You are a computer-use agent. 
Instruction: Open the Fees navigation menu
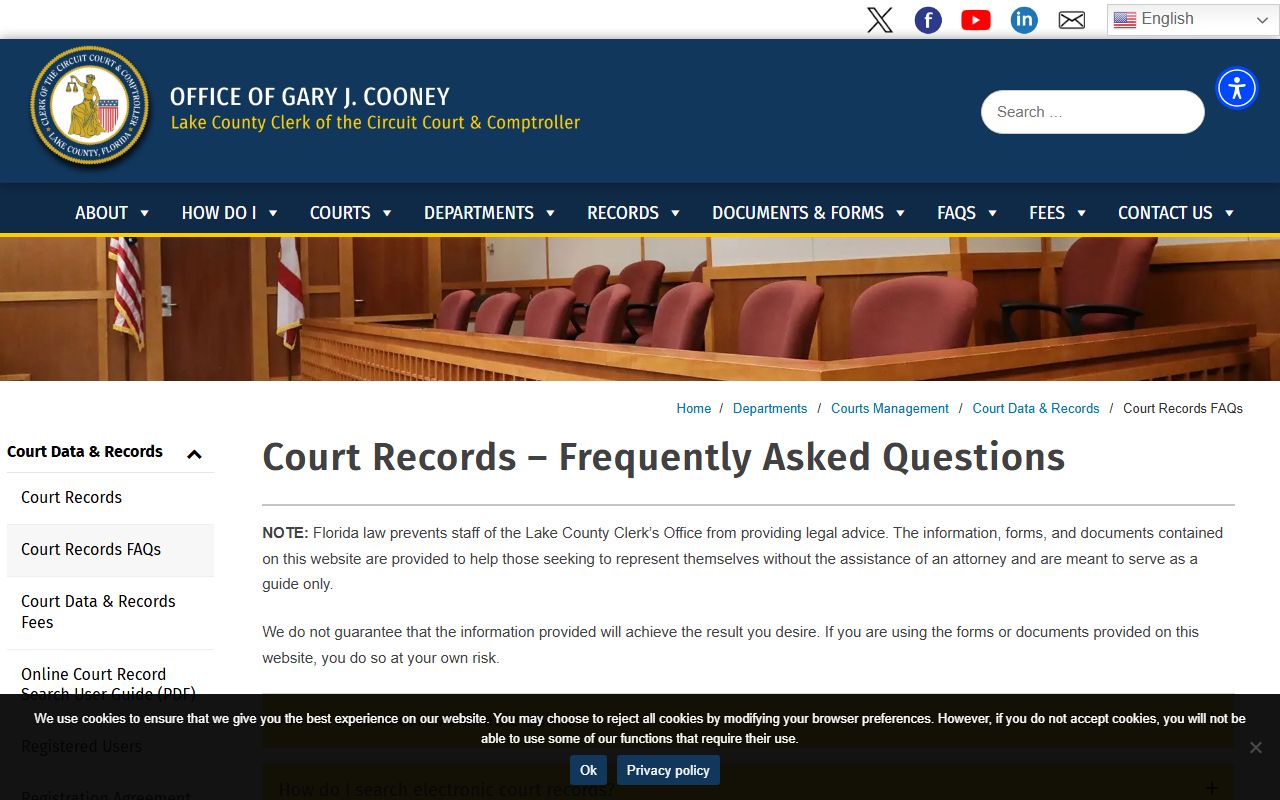[1058, 213]
